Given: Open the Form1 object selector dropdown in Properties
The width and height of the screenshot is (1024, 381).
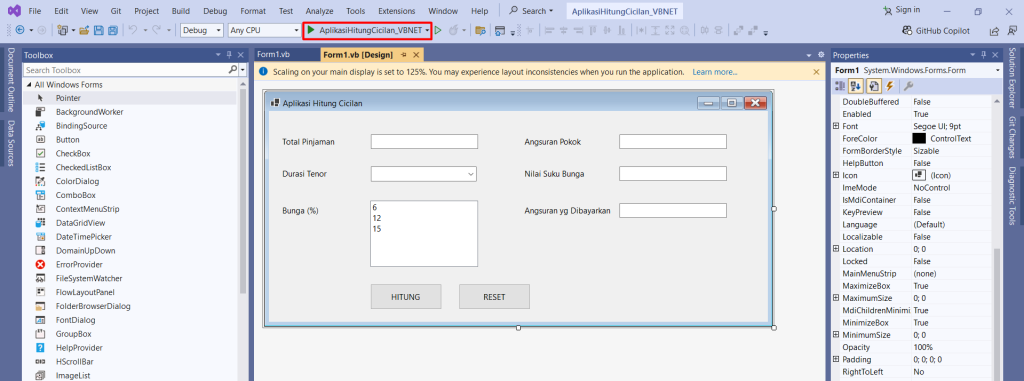Looking at the screenshot, I should 997,70.
